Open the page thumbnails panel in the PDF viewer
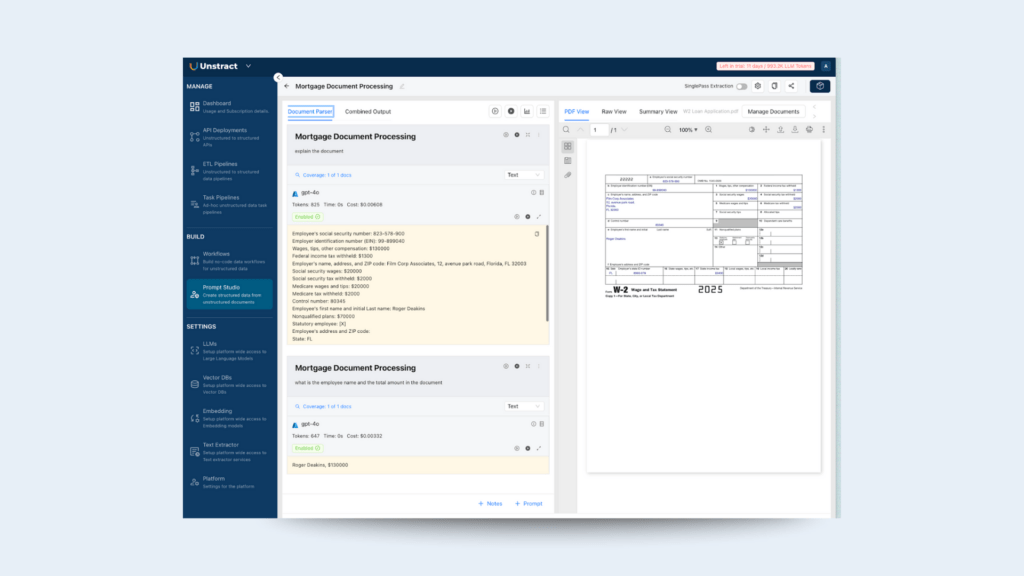The image size is (1024, 576). [568, 147]
